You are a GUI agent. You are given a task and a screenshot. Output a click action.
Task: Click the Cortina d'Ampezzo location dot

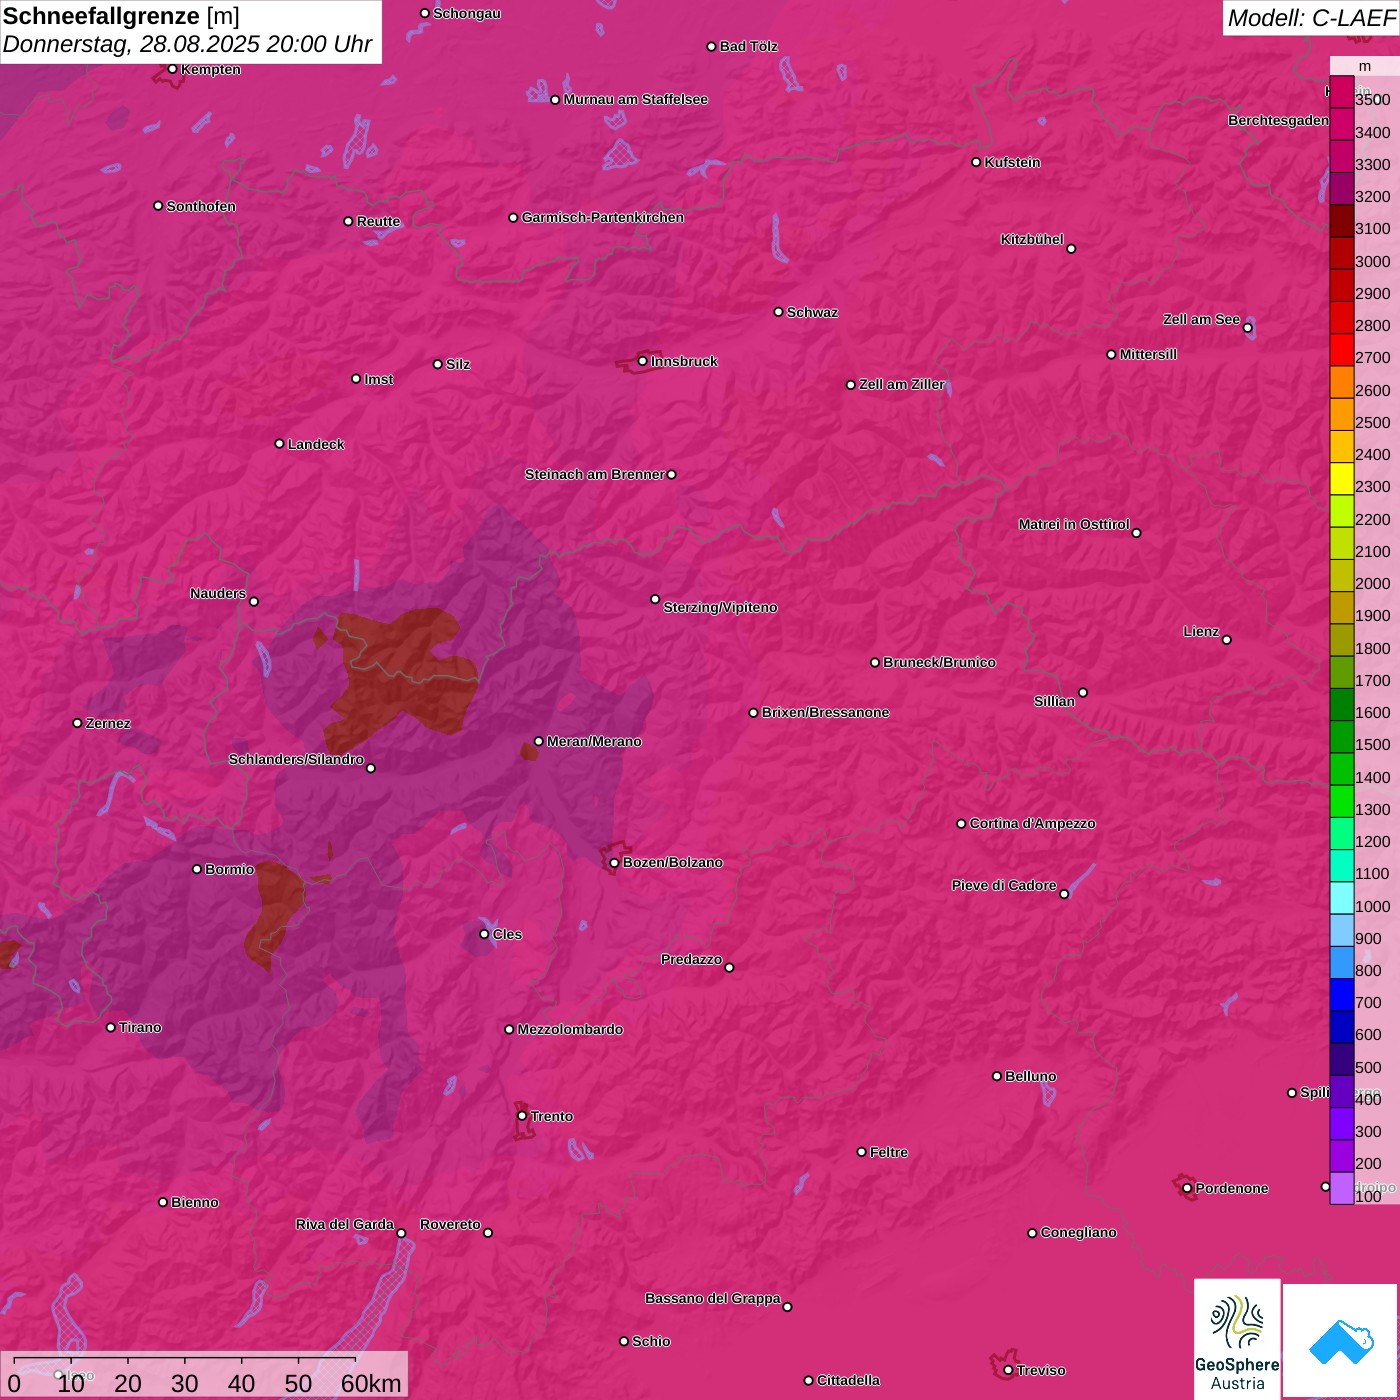(961, 824)
